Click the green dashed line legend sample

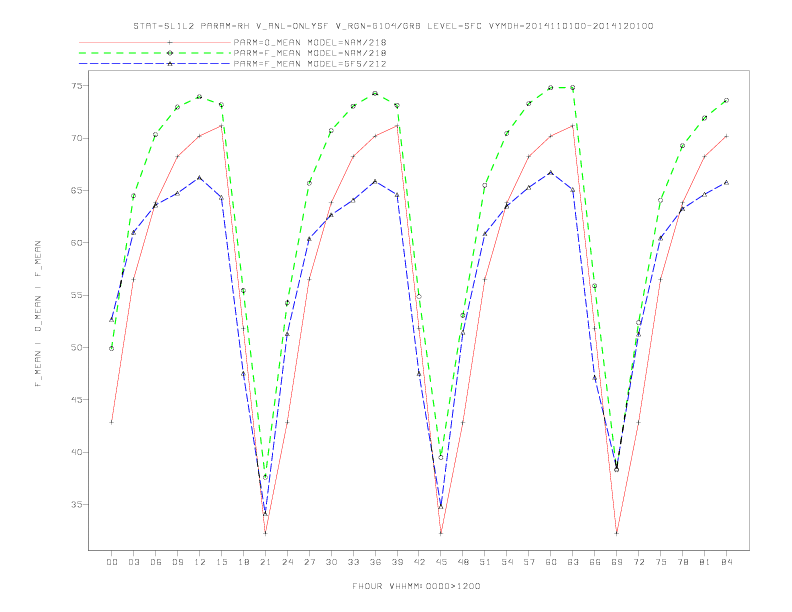(x=155, y=53)
